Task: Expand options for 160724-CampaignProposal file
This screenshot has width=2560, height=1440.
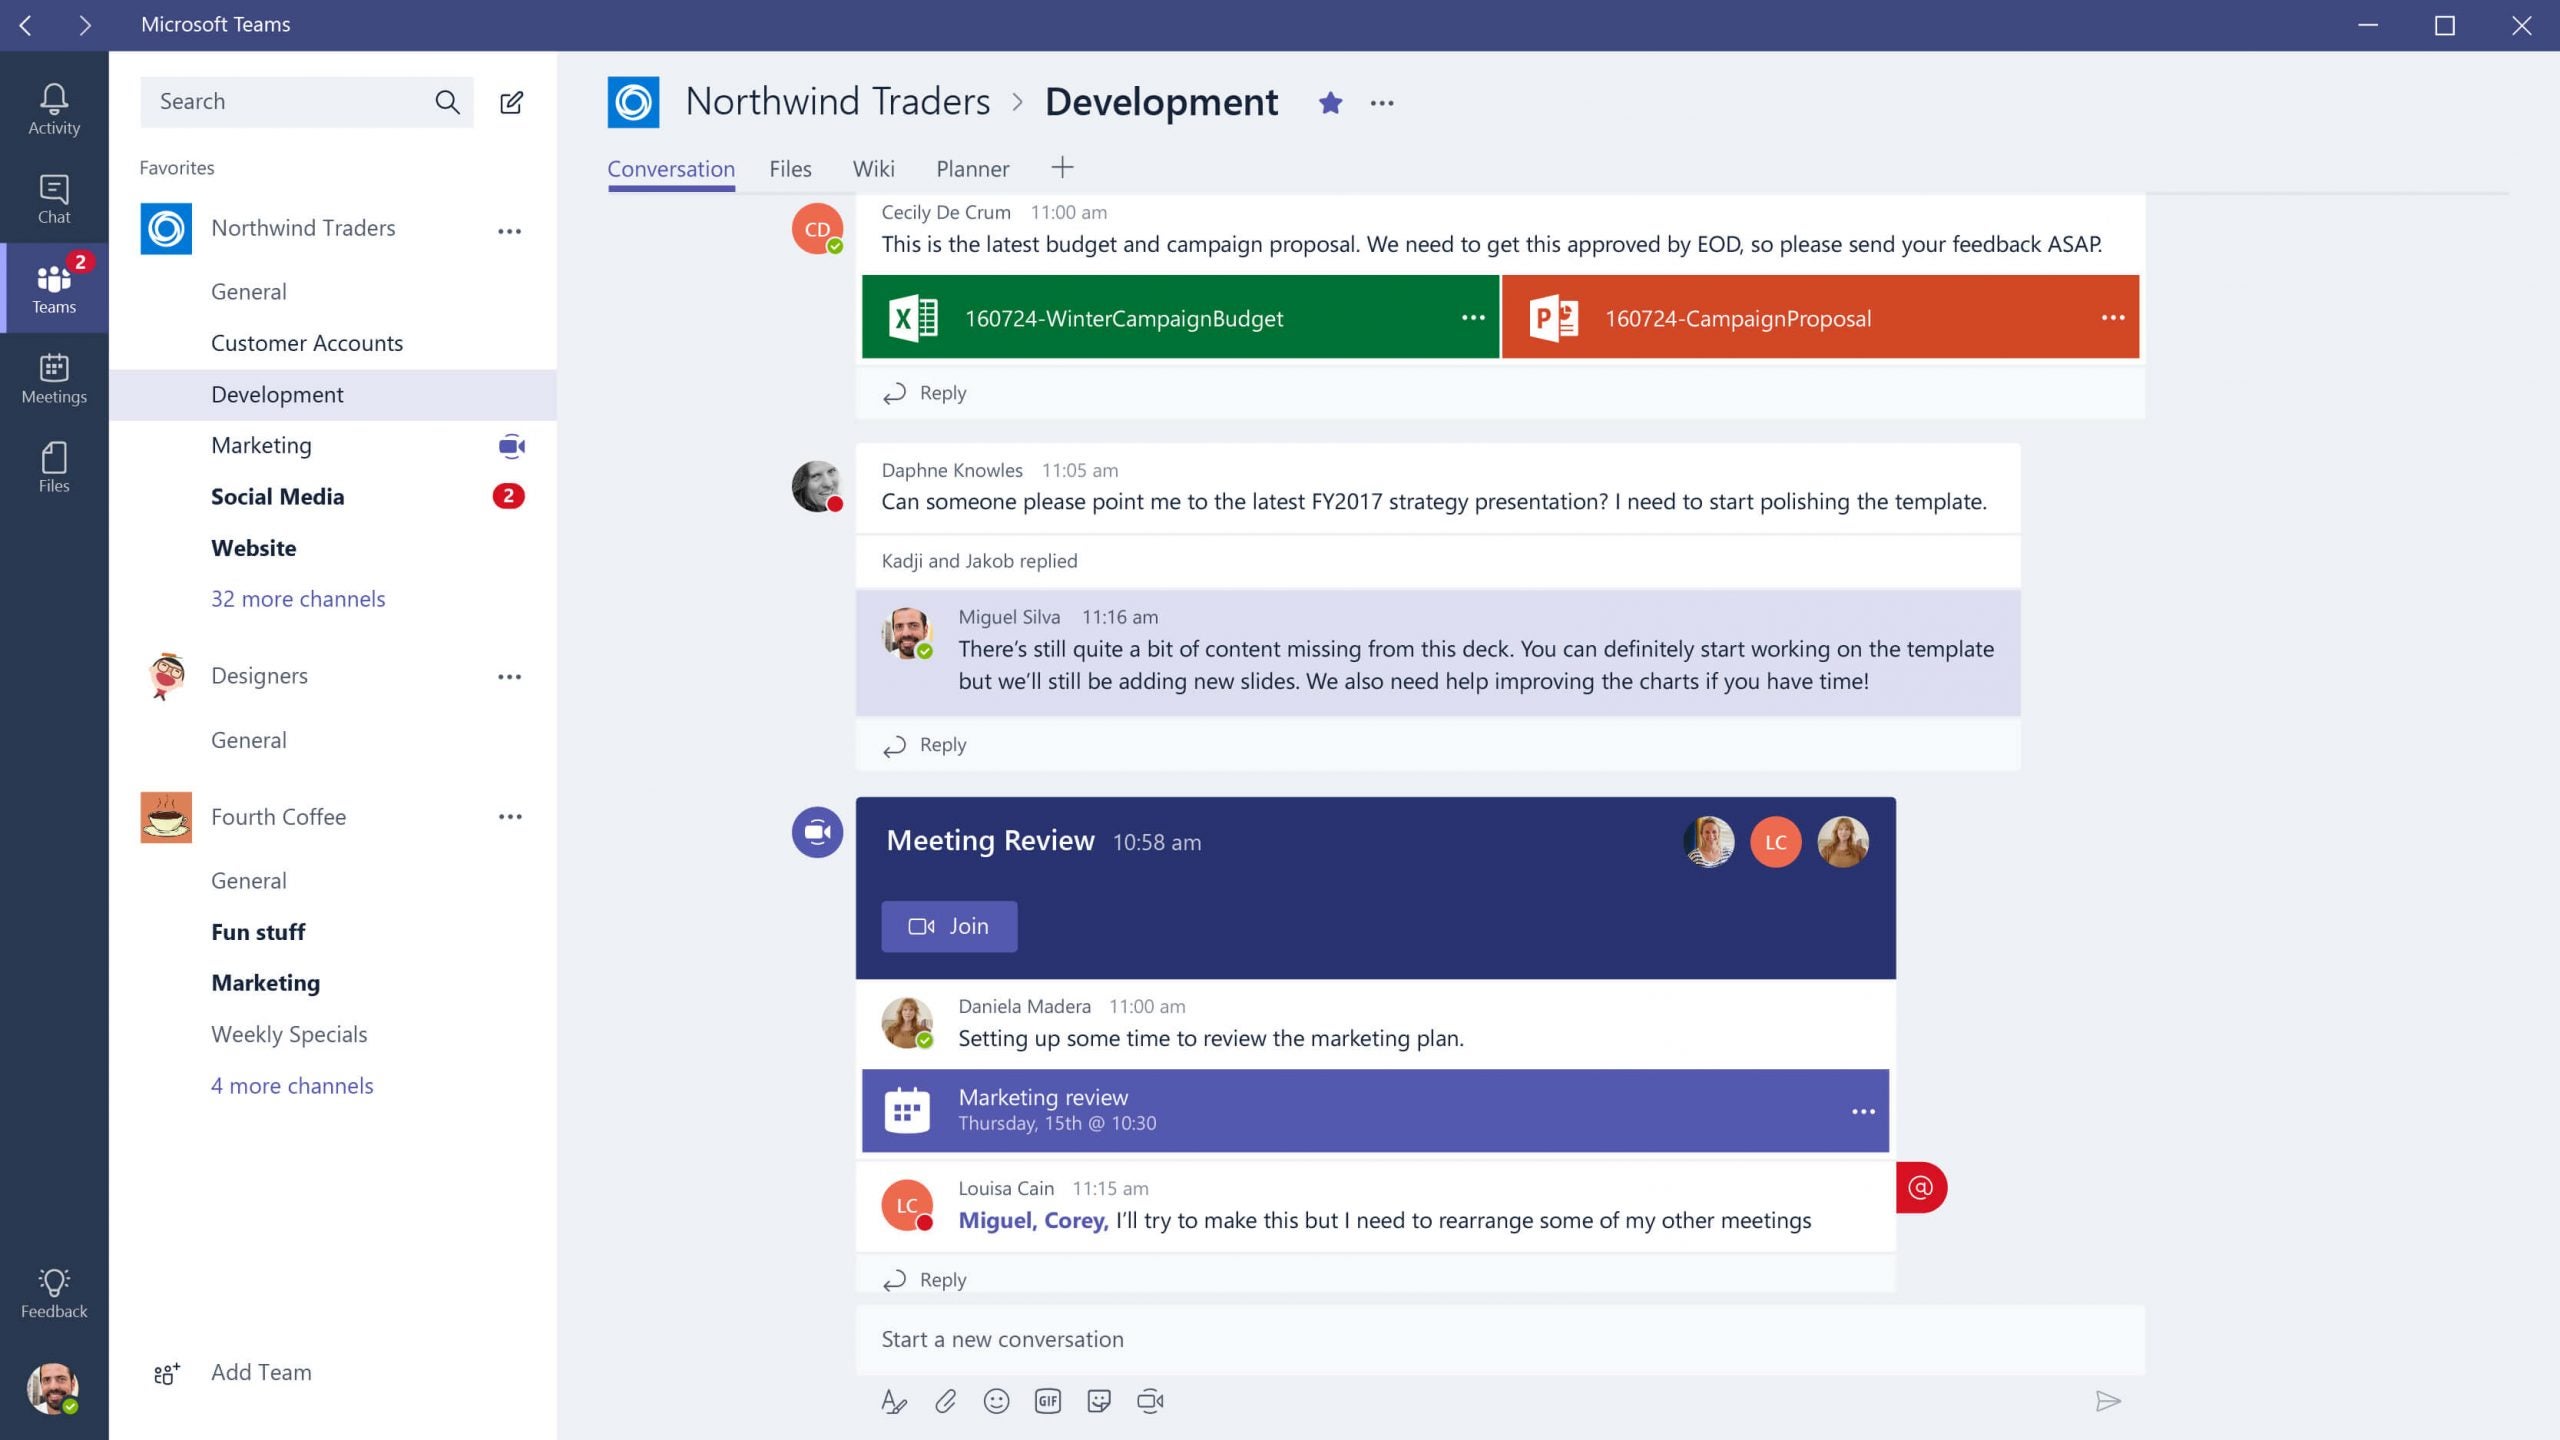Action: click(x=2112, y=316)
